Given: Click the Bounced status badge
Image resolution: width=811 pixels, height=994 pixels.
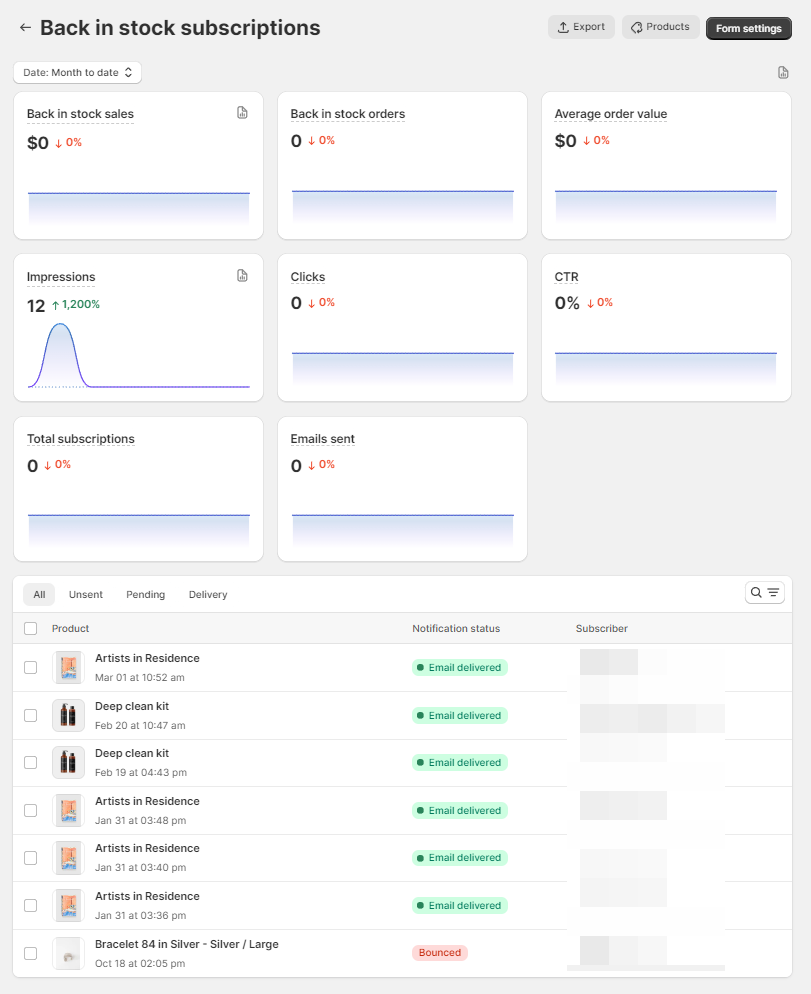Looking at the screenshot, I should click(439, 953).
